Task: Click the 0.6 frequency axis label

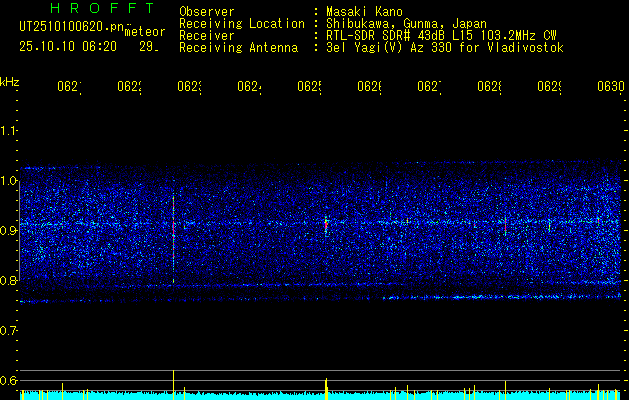Action: [8, 380]
